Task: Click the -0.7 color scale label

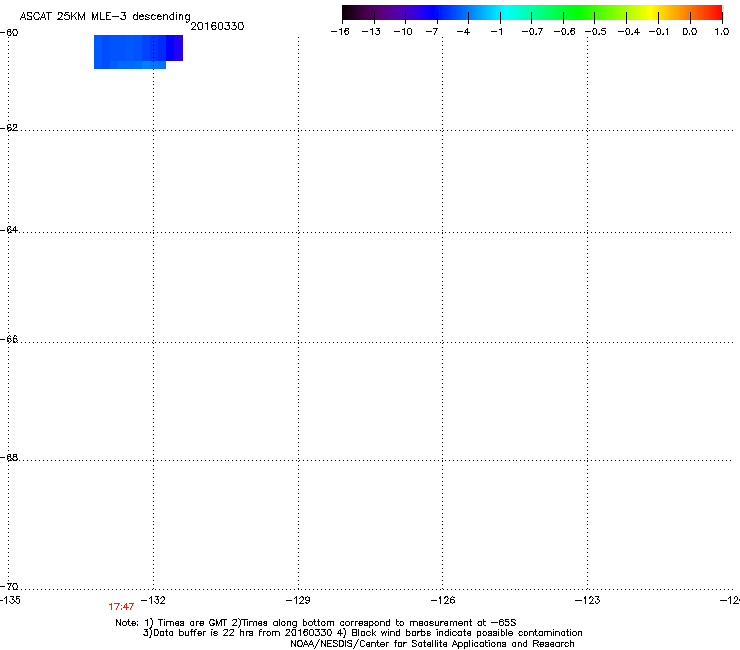Action: [532, 32]
